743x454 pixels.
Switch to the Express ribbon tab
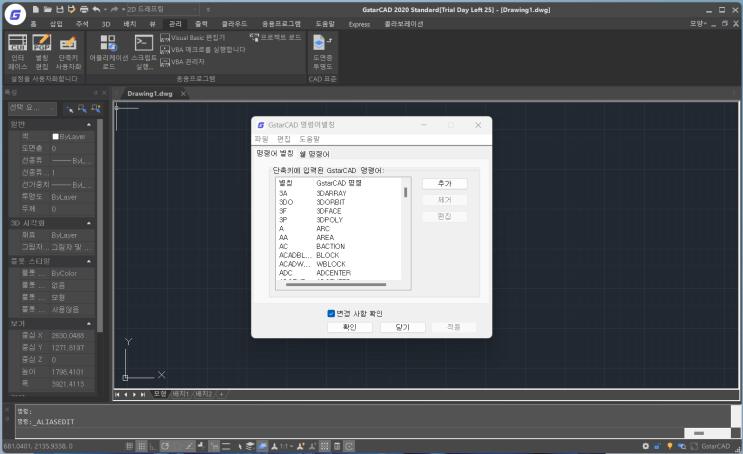[359, 24]
